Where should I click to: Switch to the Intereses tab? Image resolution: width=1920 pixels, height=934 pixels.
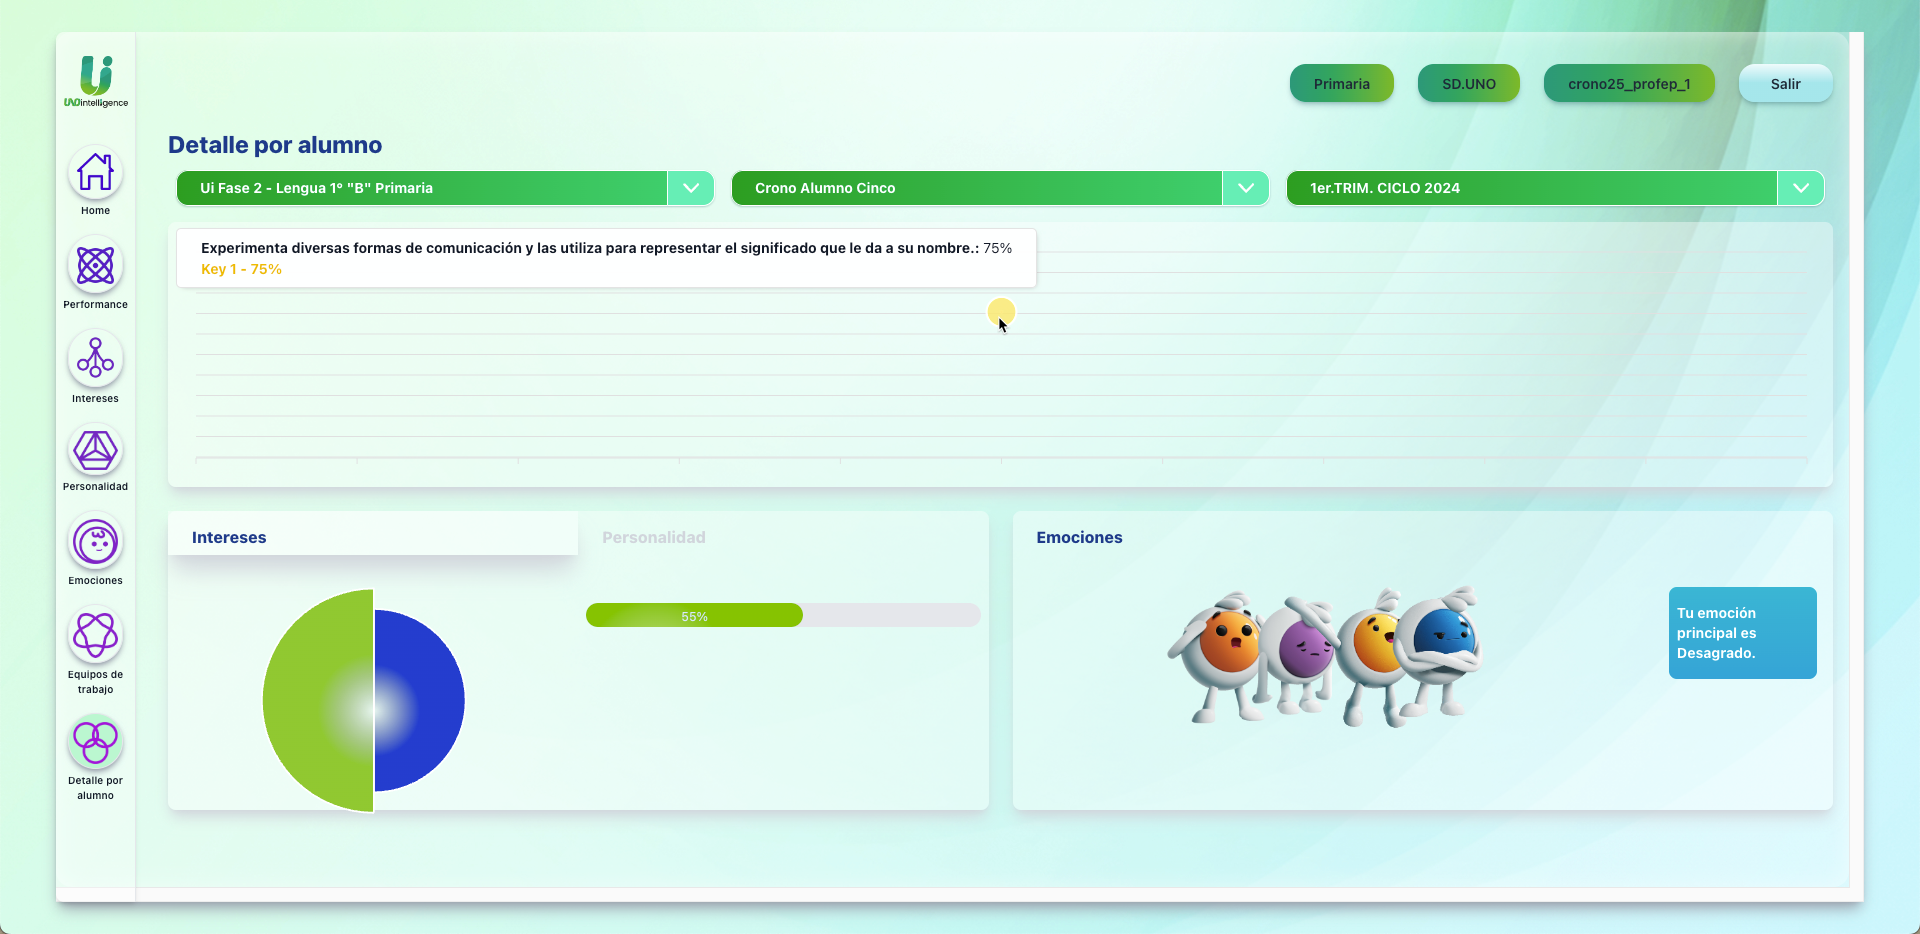coord(229,537)
